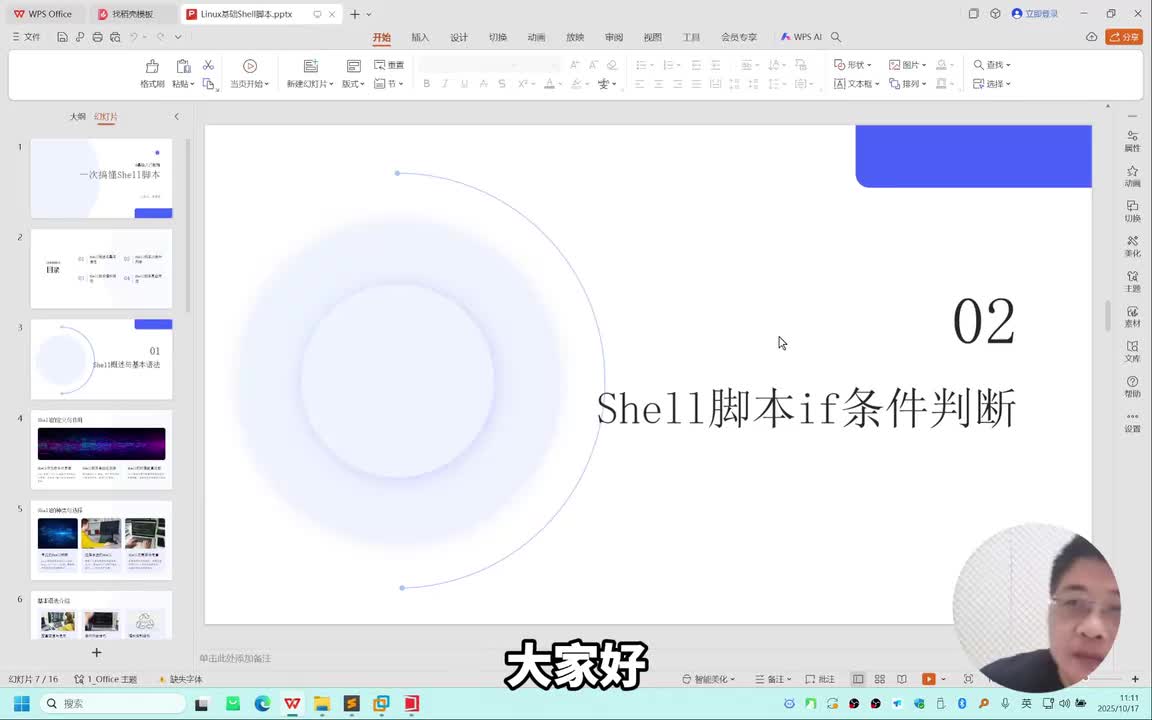Viewport: 1152px width, 720px height.
Task: Expand the font color A dropdown arrow
Action: [x=560, y=84]
